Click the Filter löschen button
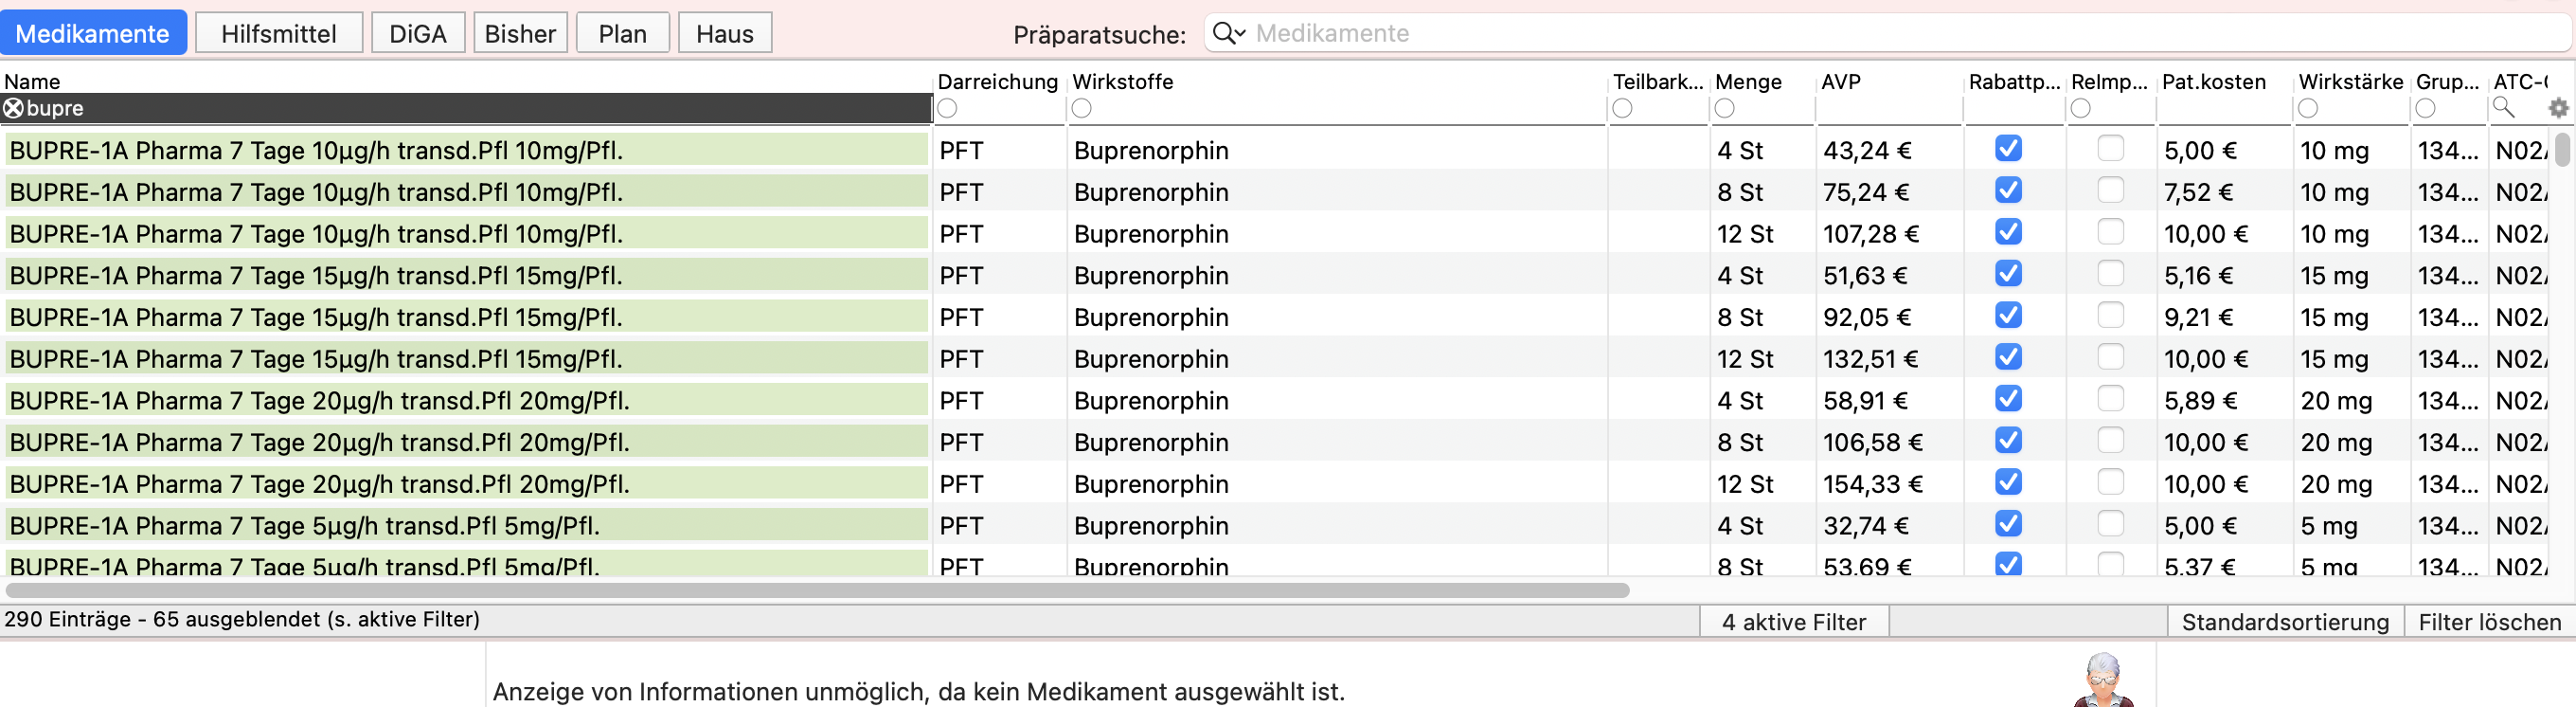Viewport: 2576px width, 707px height. [2489, 621]
